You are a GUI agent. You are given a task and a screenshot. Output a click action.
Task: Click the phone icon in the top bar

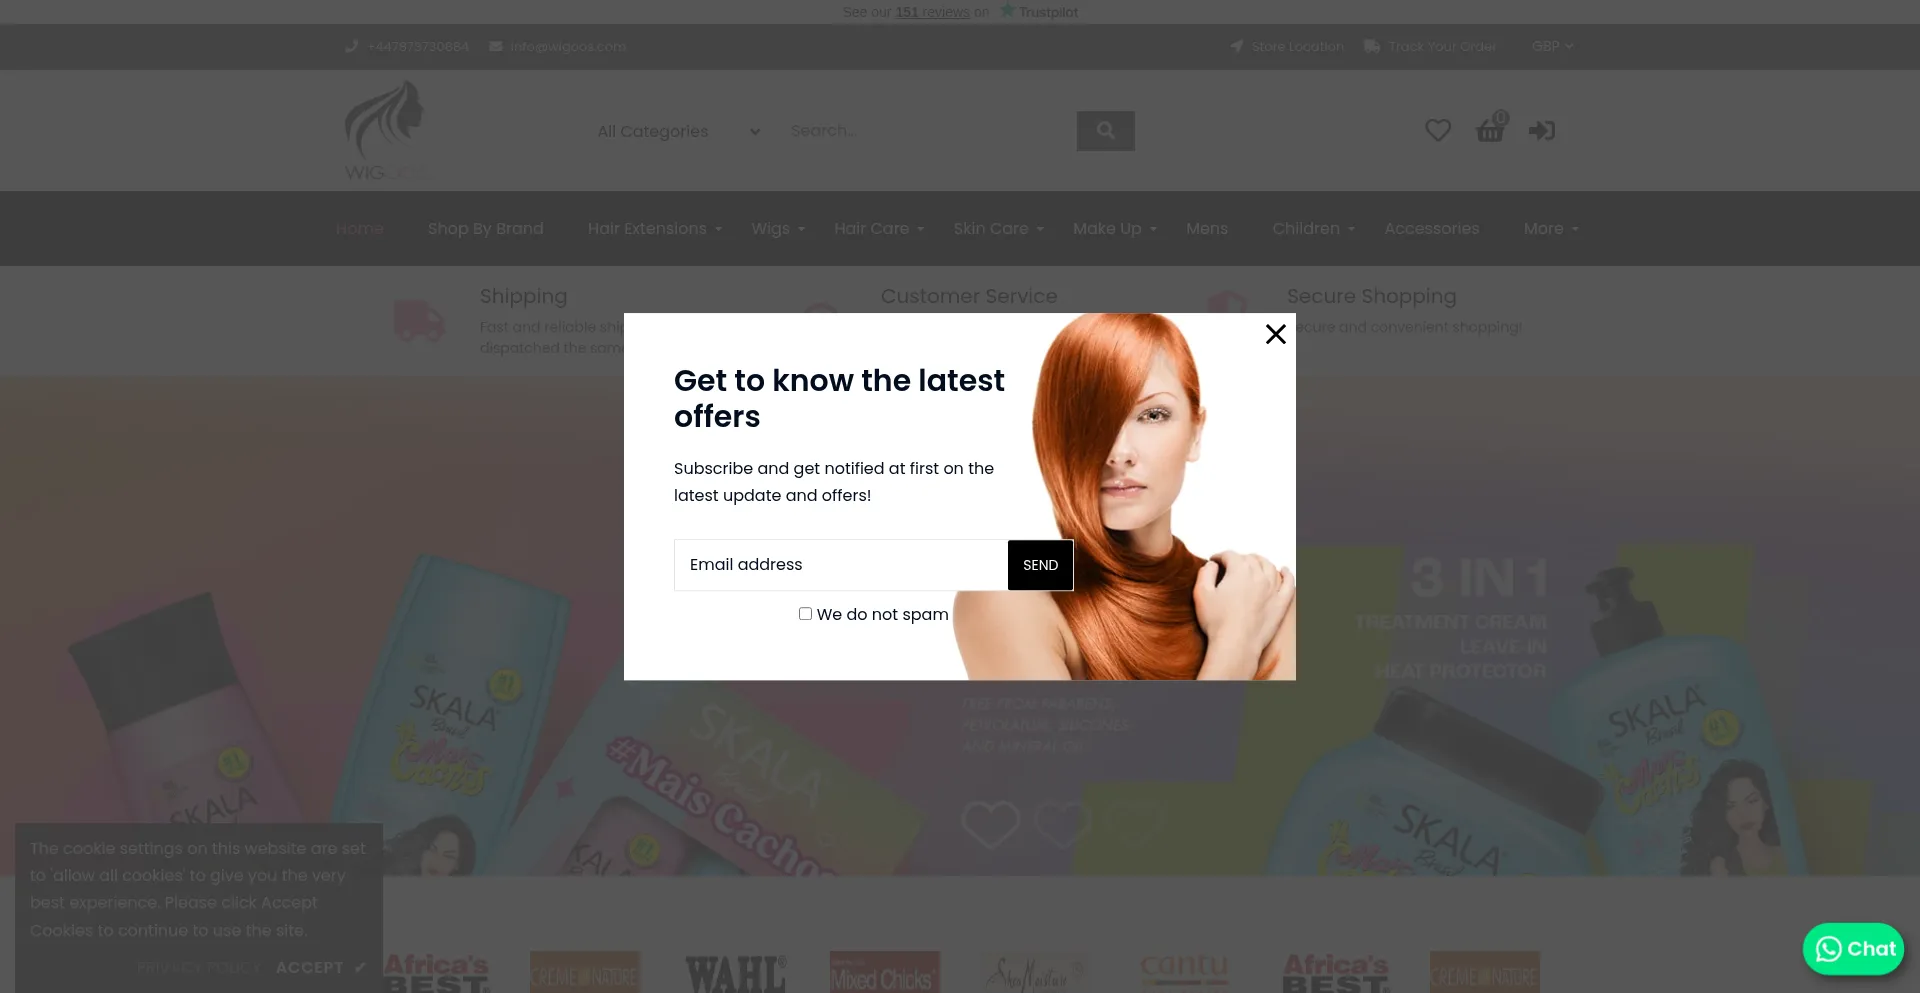point(351,46)
